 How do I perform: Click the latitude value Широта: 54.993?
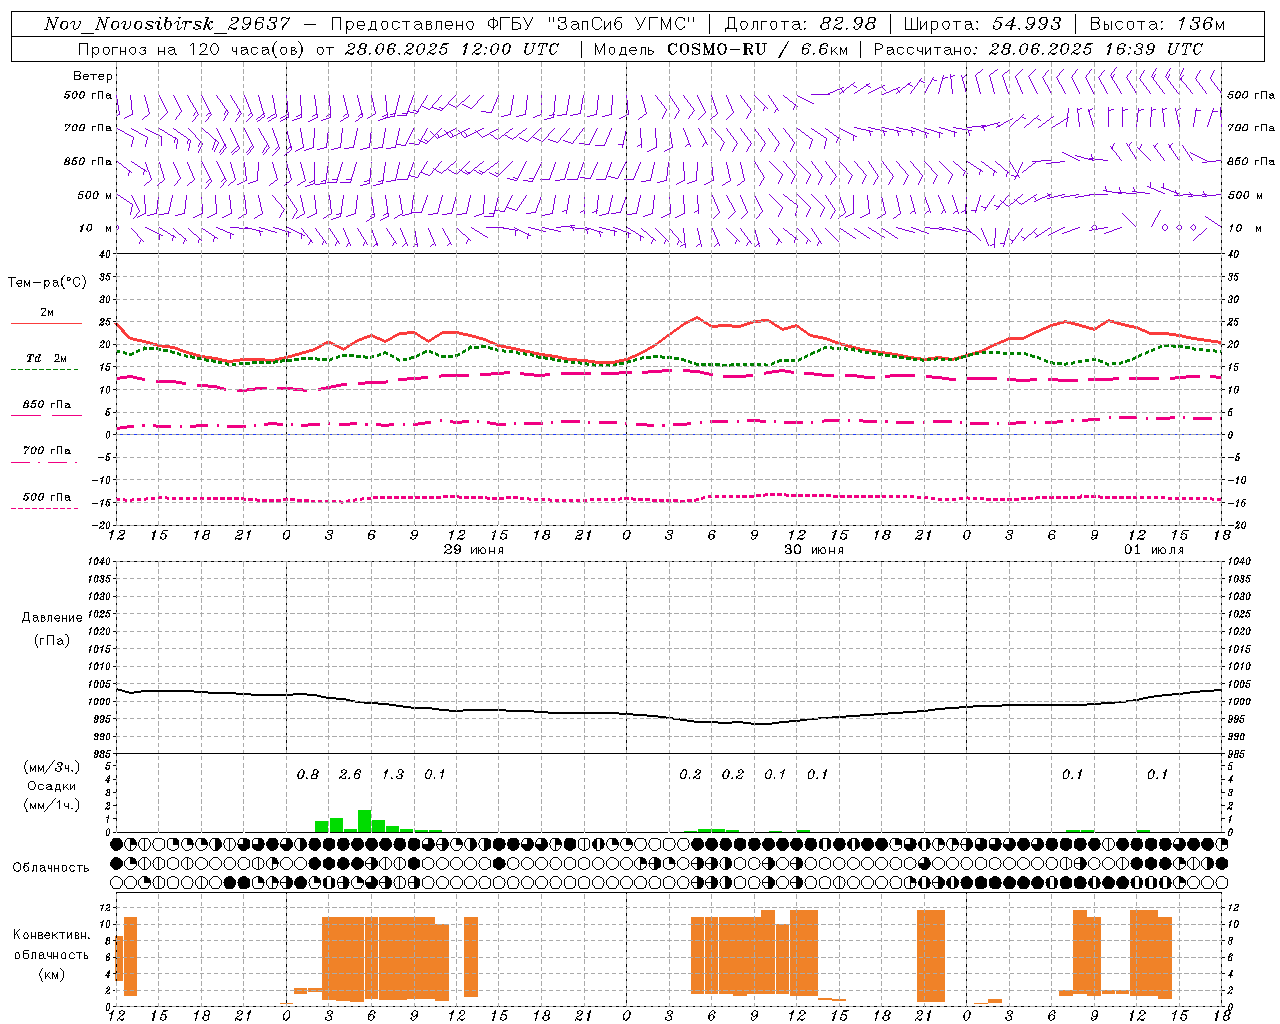pyautogui.click(x=982, y=24)
